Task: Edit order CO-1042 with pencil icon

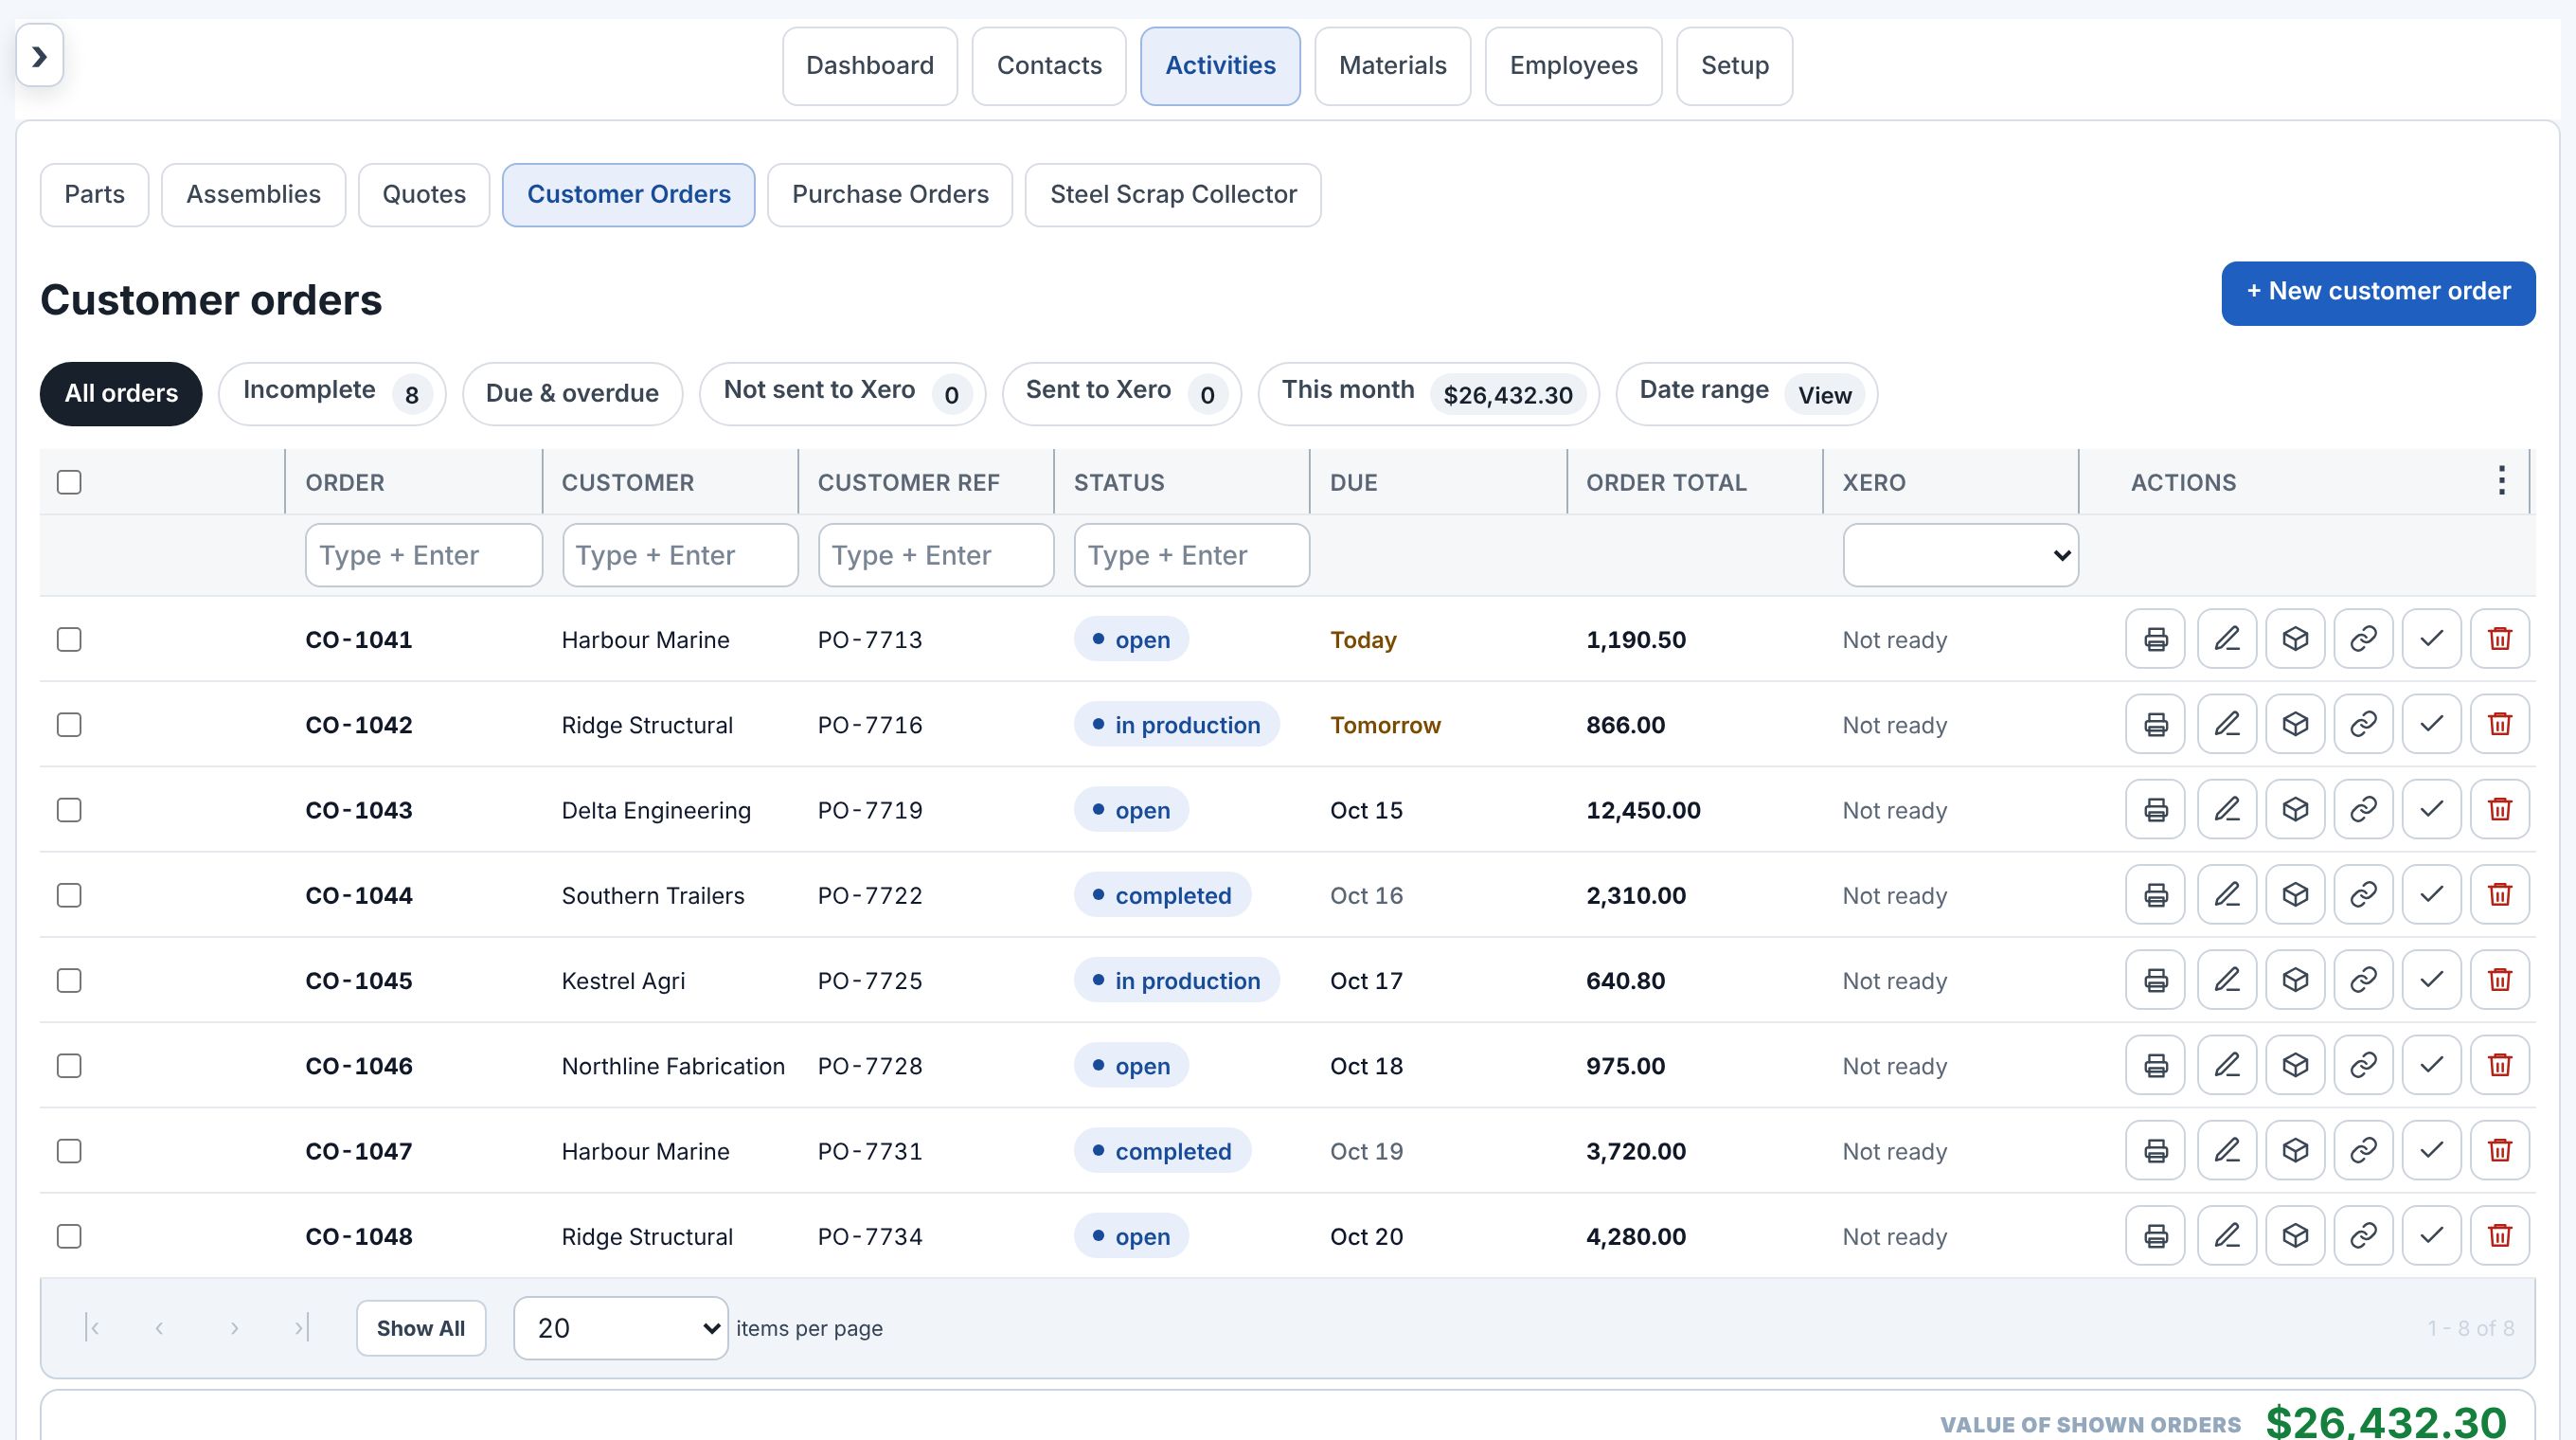Action: pos(2226,724)
